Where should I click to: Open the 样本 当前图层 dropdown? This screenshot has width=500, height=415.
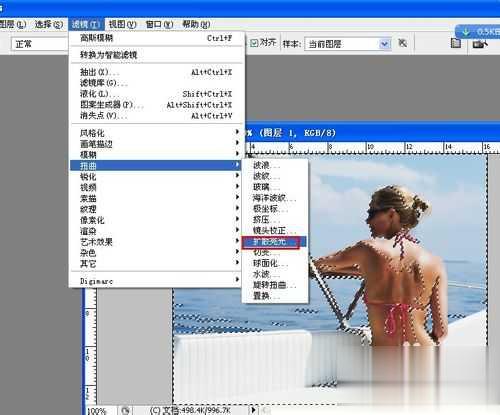pyautogui.click(x=348, y=44)
